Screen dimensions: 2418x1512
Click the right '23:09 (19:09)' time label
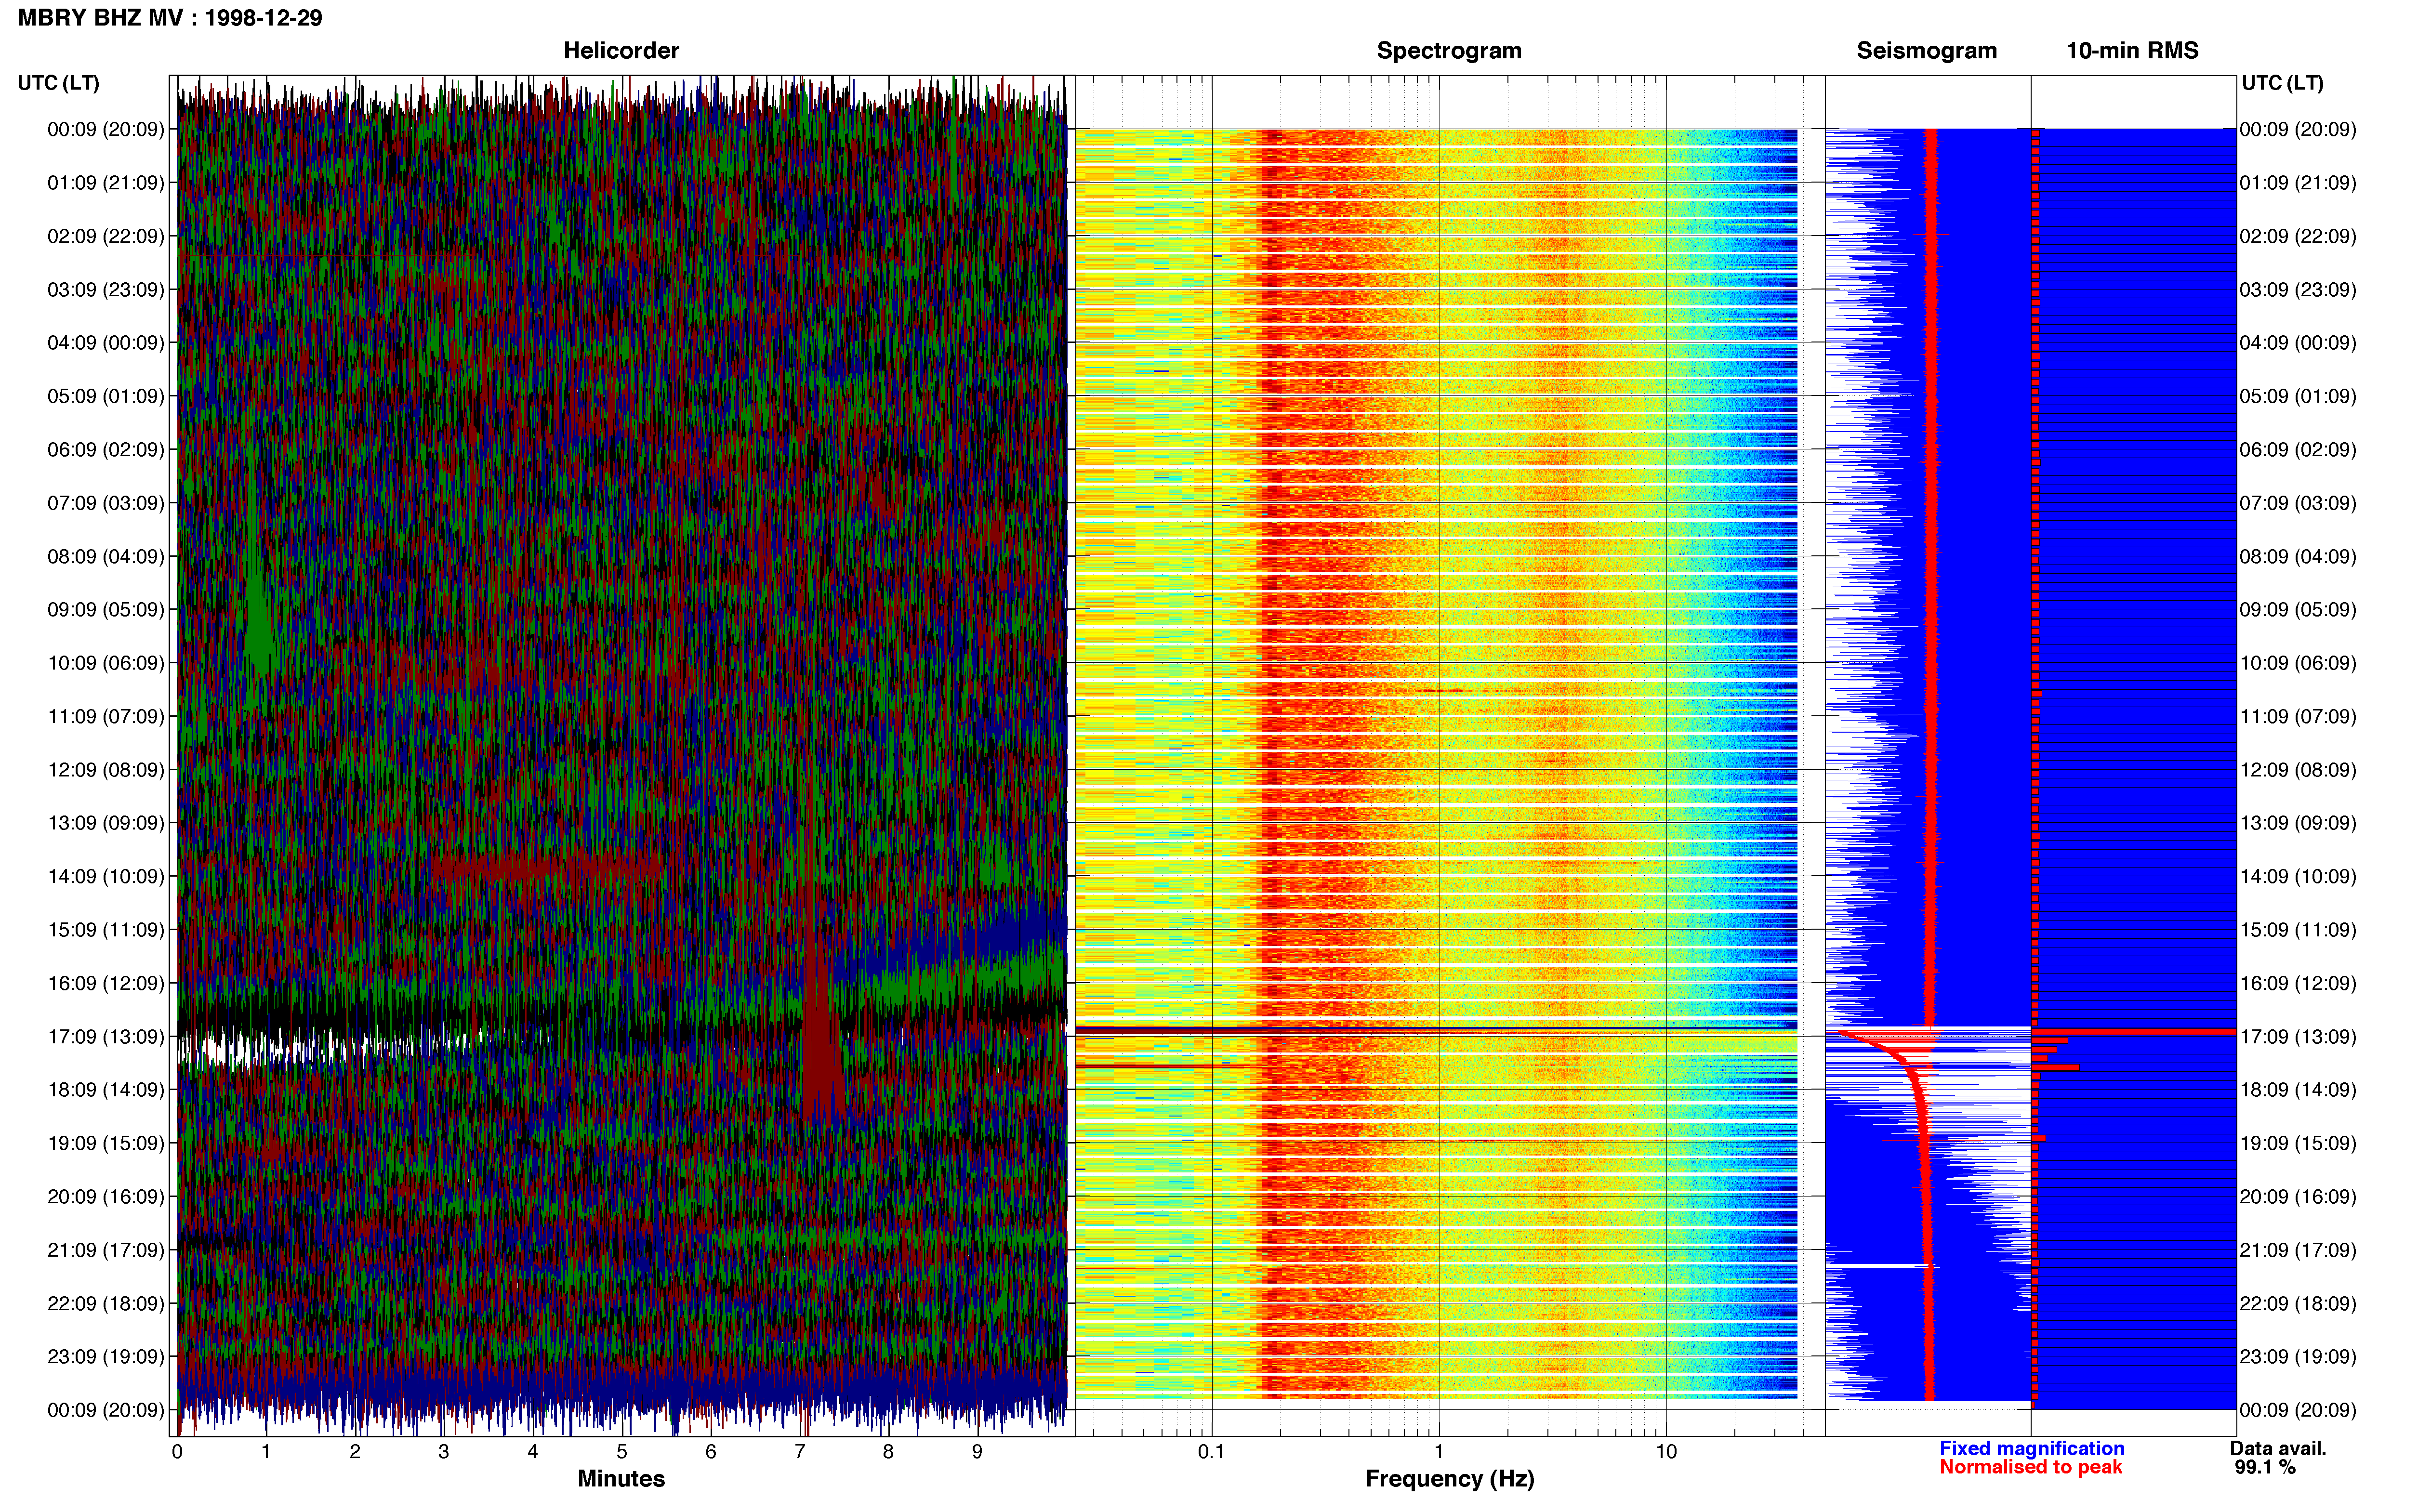[2298, 1357]
